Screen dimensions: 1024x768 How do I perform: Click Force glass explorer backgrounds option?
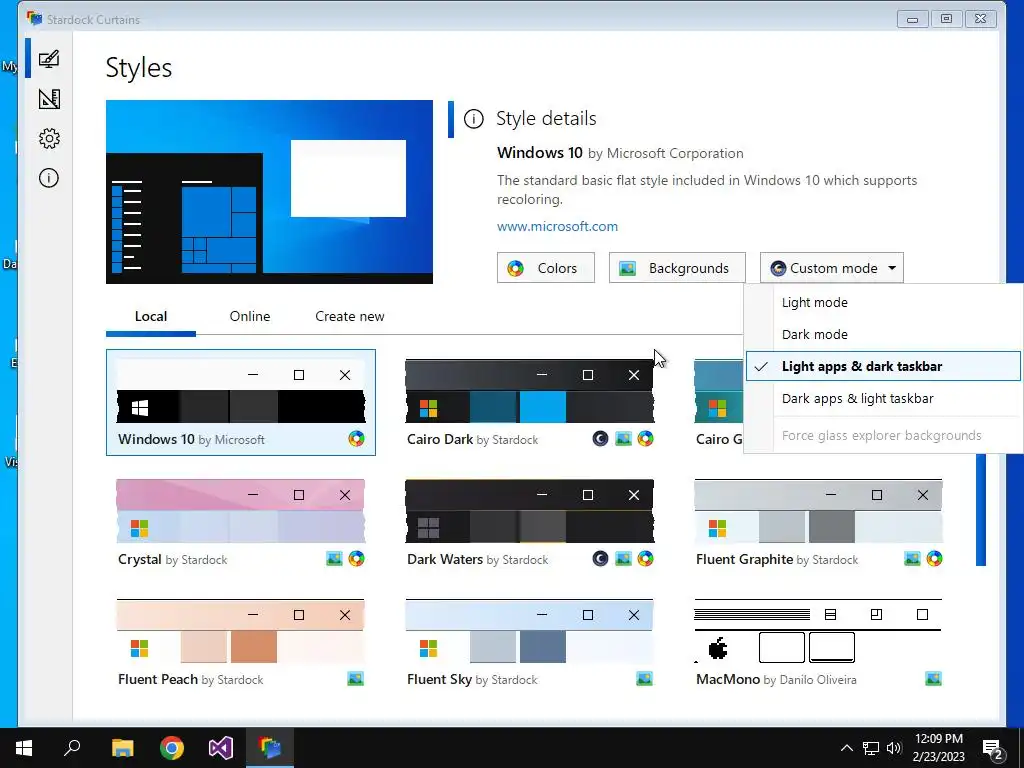883,436
